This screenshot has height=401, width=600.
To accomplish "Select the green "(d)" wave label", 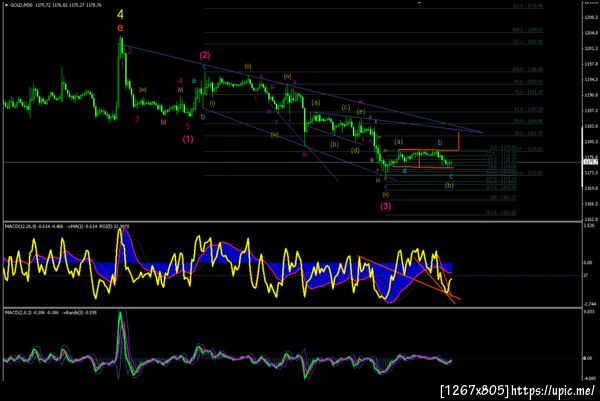I will click(x=355, y=150).
